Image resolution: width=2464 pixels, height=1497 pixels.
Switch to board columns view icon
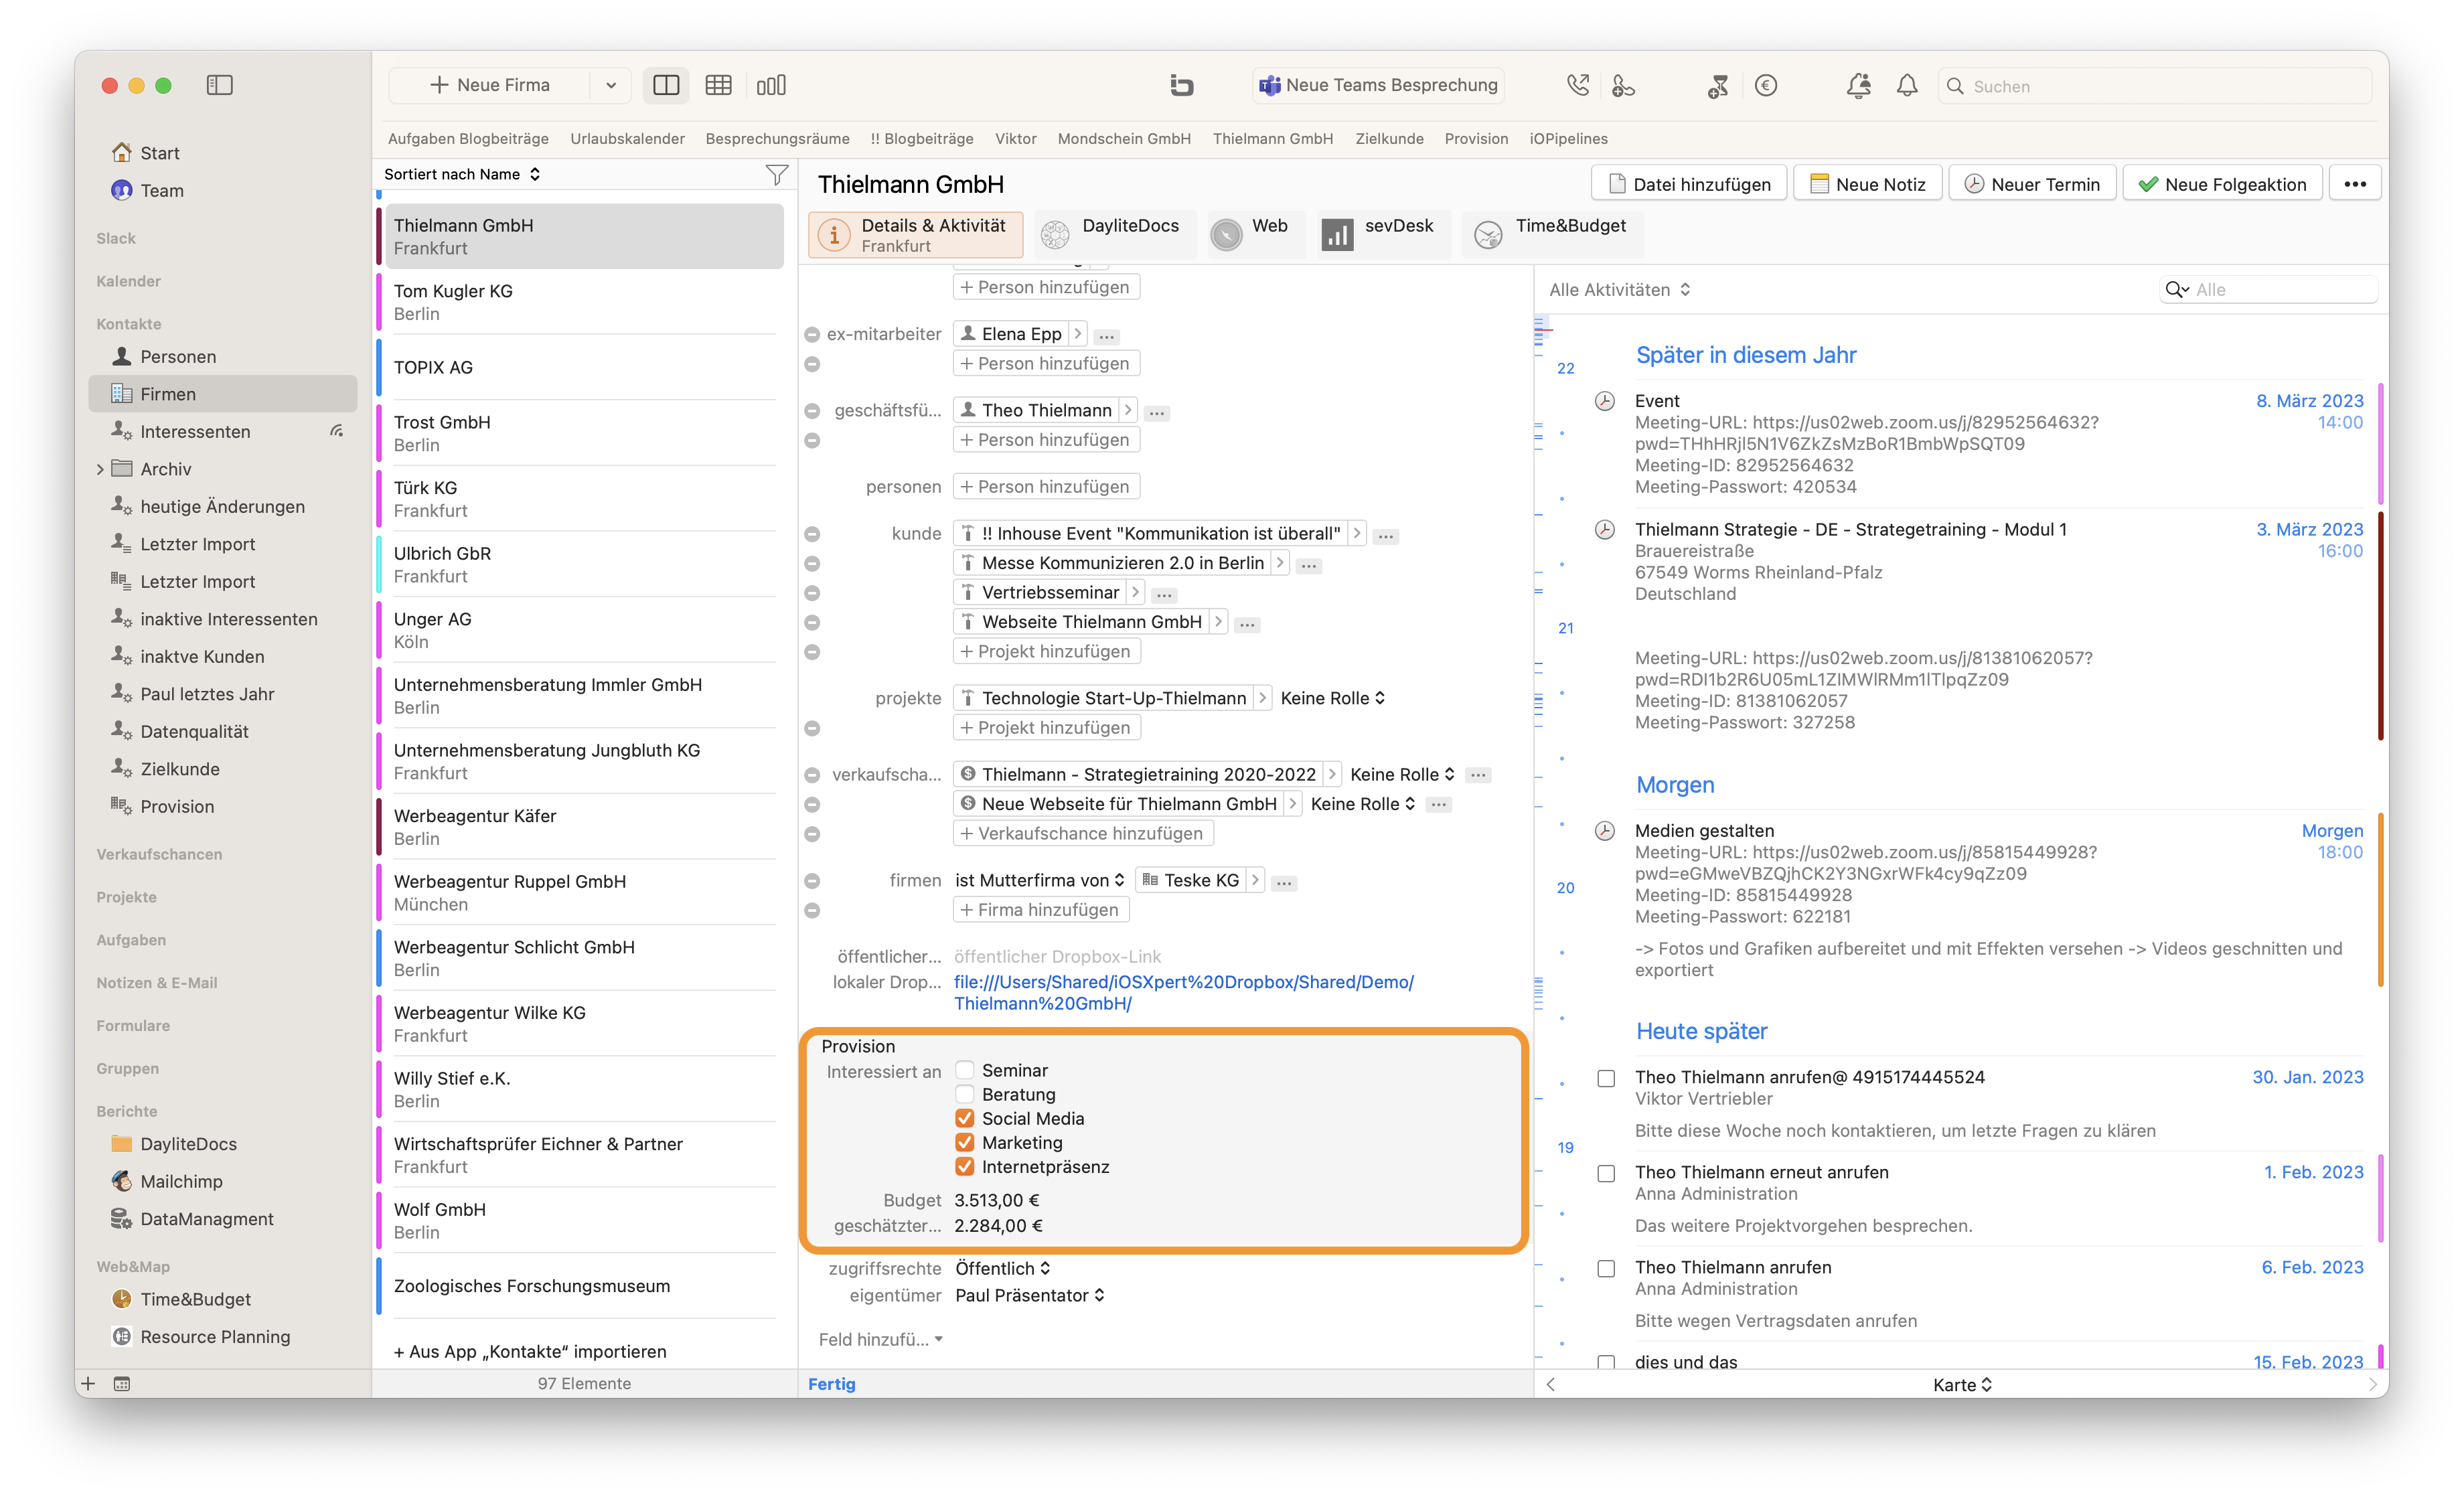tap(771, 85)
